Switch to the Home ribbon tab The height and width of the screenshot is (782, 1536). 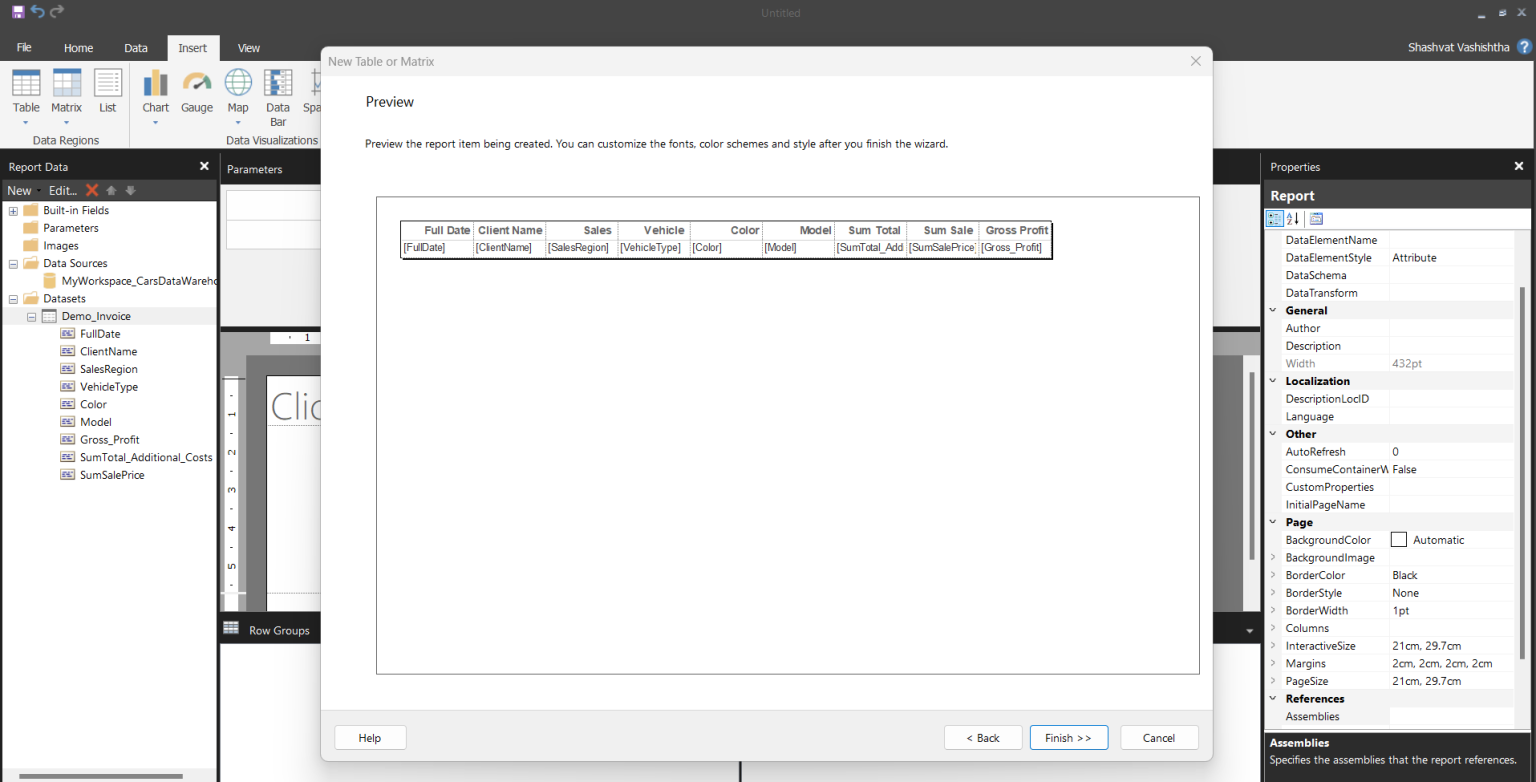click(78, 47)
